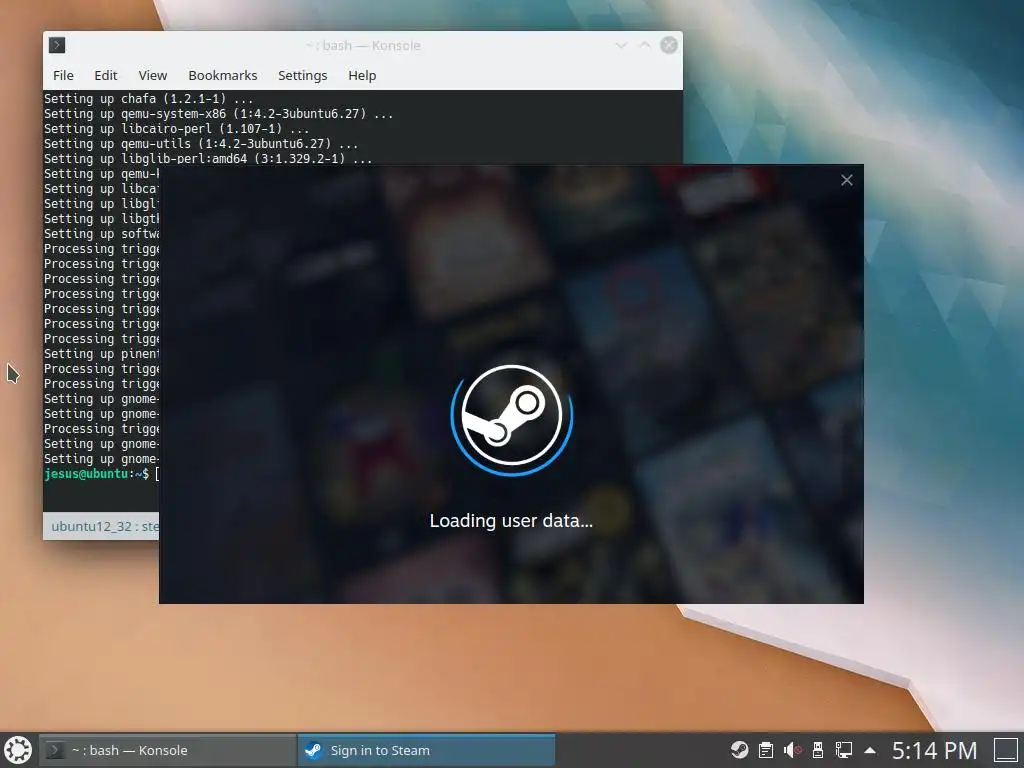Click the Steam logo in loading dialog
Screen dimensions: 1024x768
tap(512, 415)
